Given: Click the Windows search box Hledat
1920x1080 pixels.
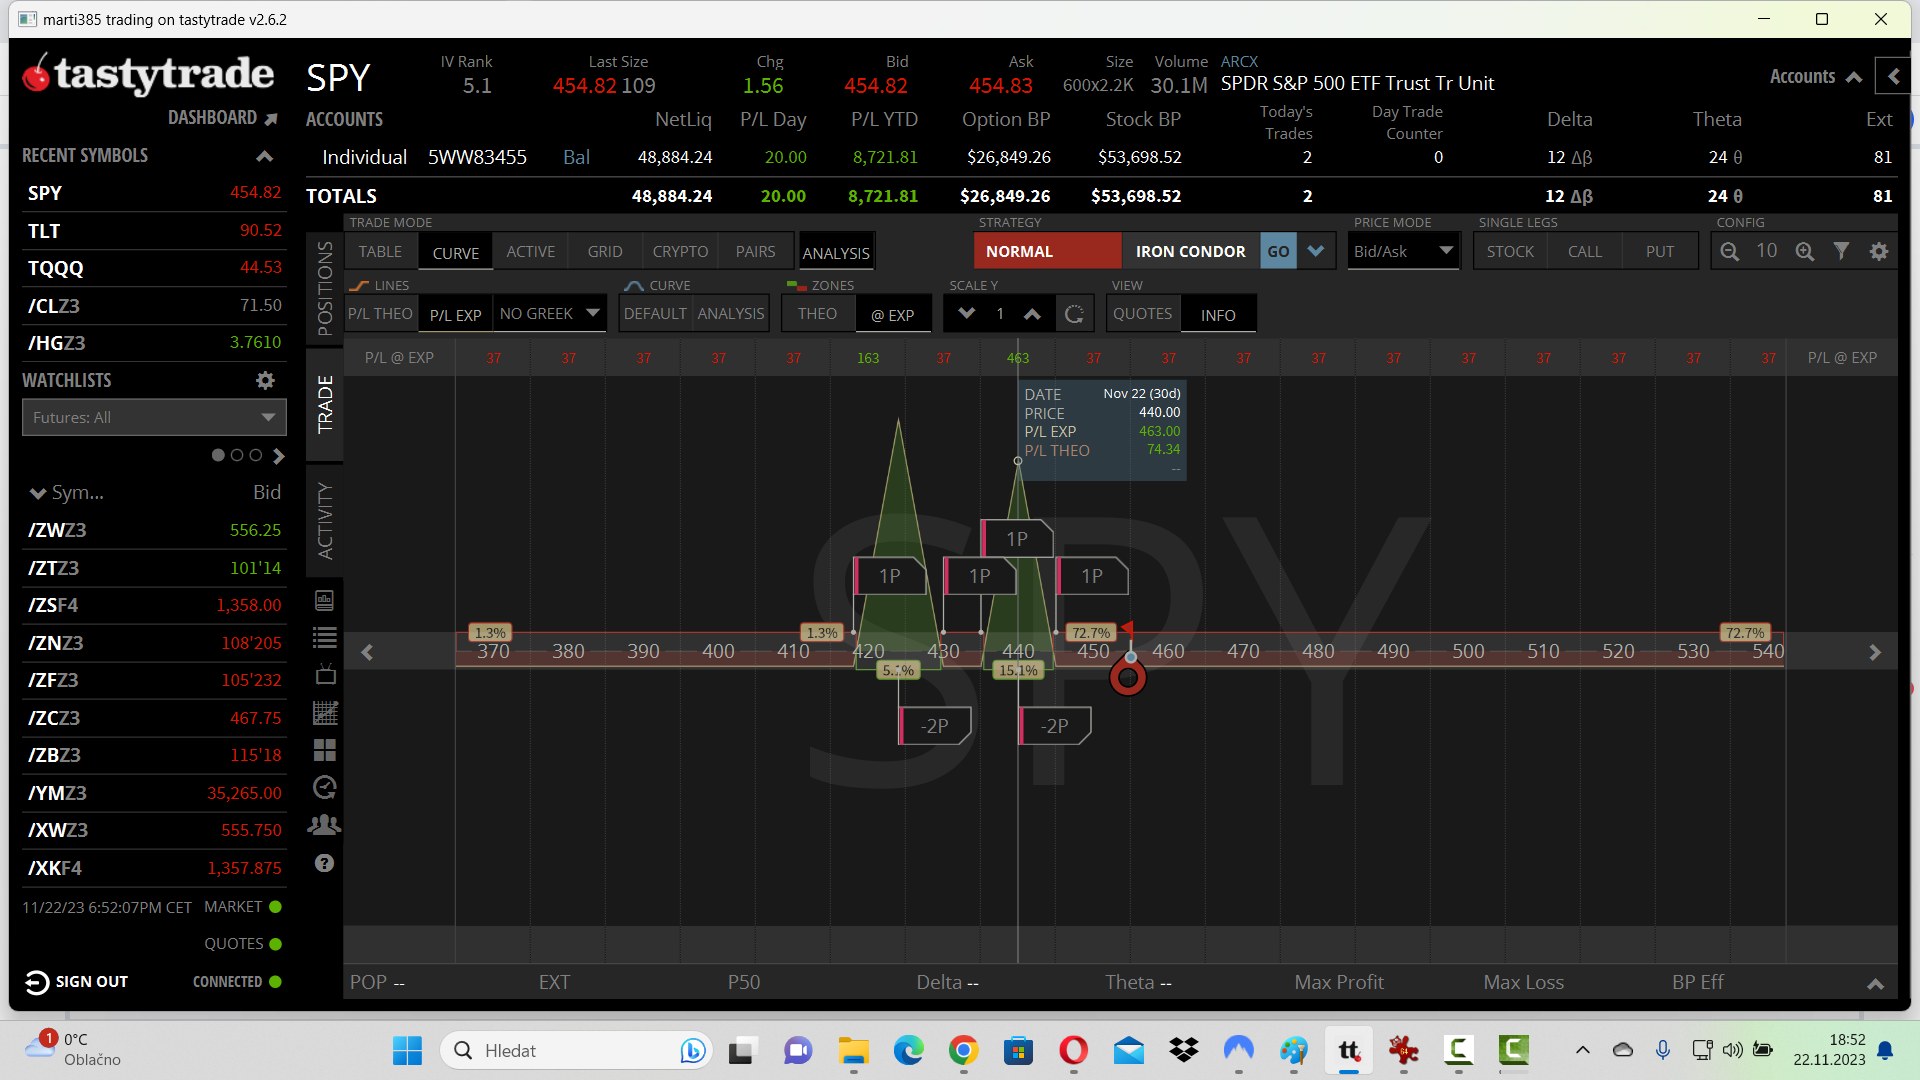Looking at the screenshot, I should click(x=576, y=1050).
